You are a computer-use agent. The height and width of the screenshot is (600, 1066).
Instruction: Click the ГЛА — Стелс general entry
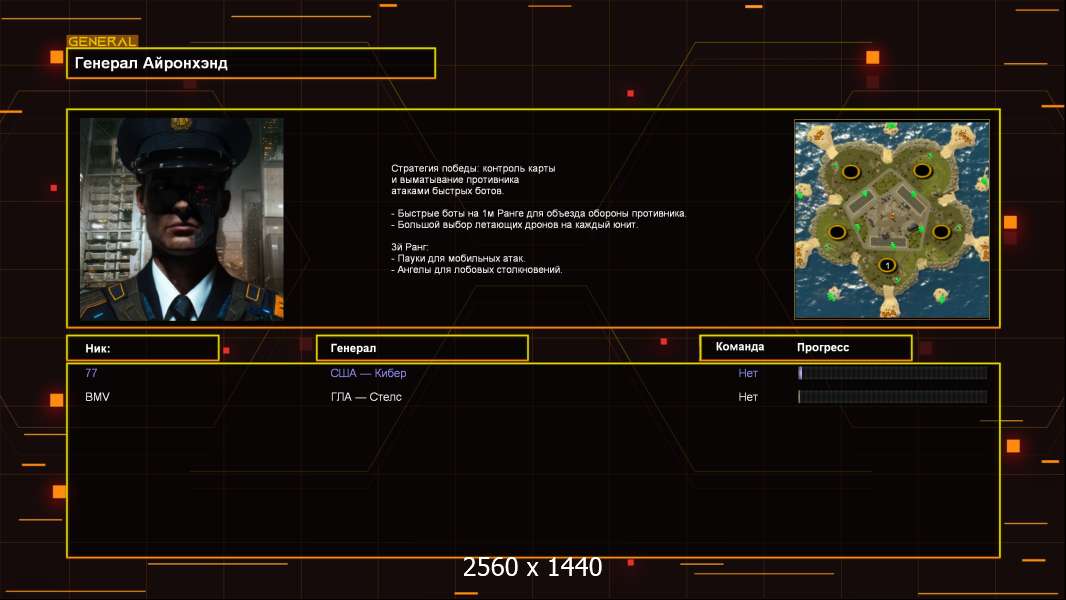pos(366,397)
